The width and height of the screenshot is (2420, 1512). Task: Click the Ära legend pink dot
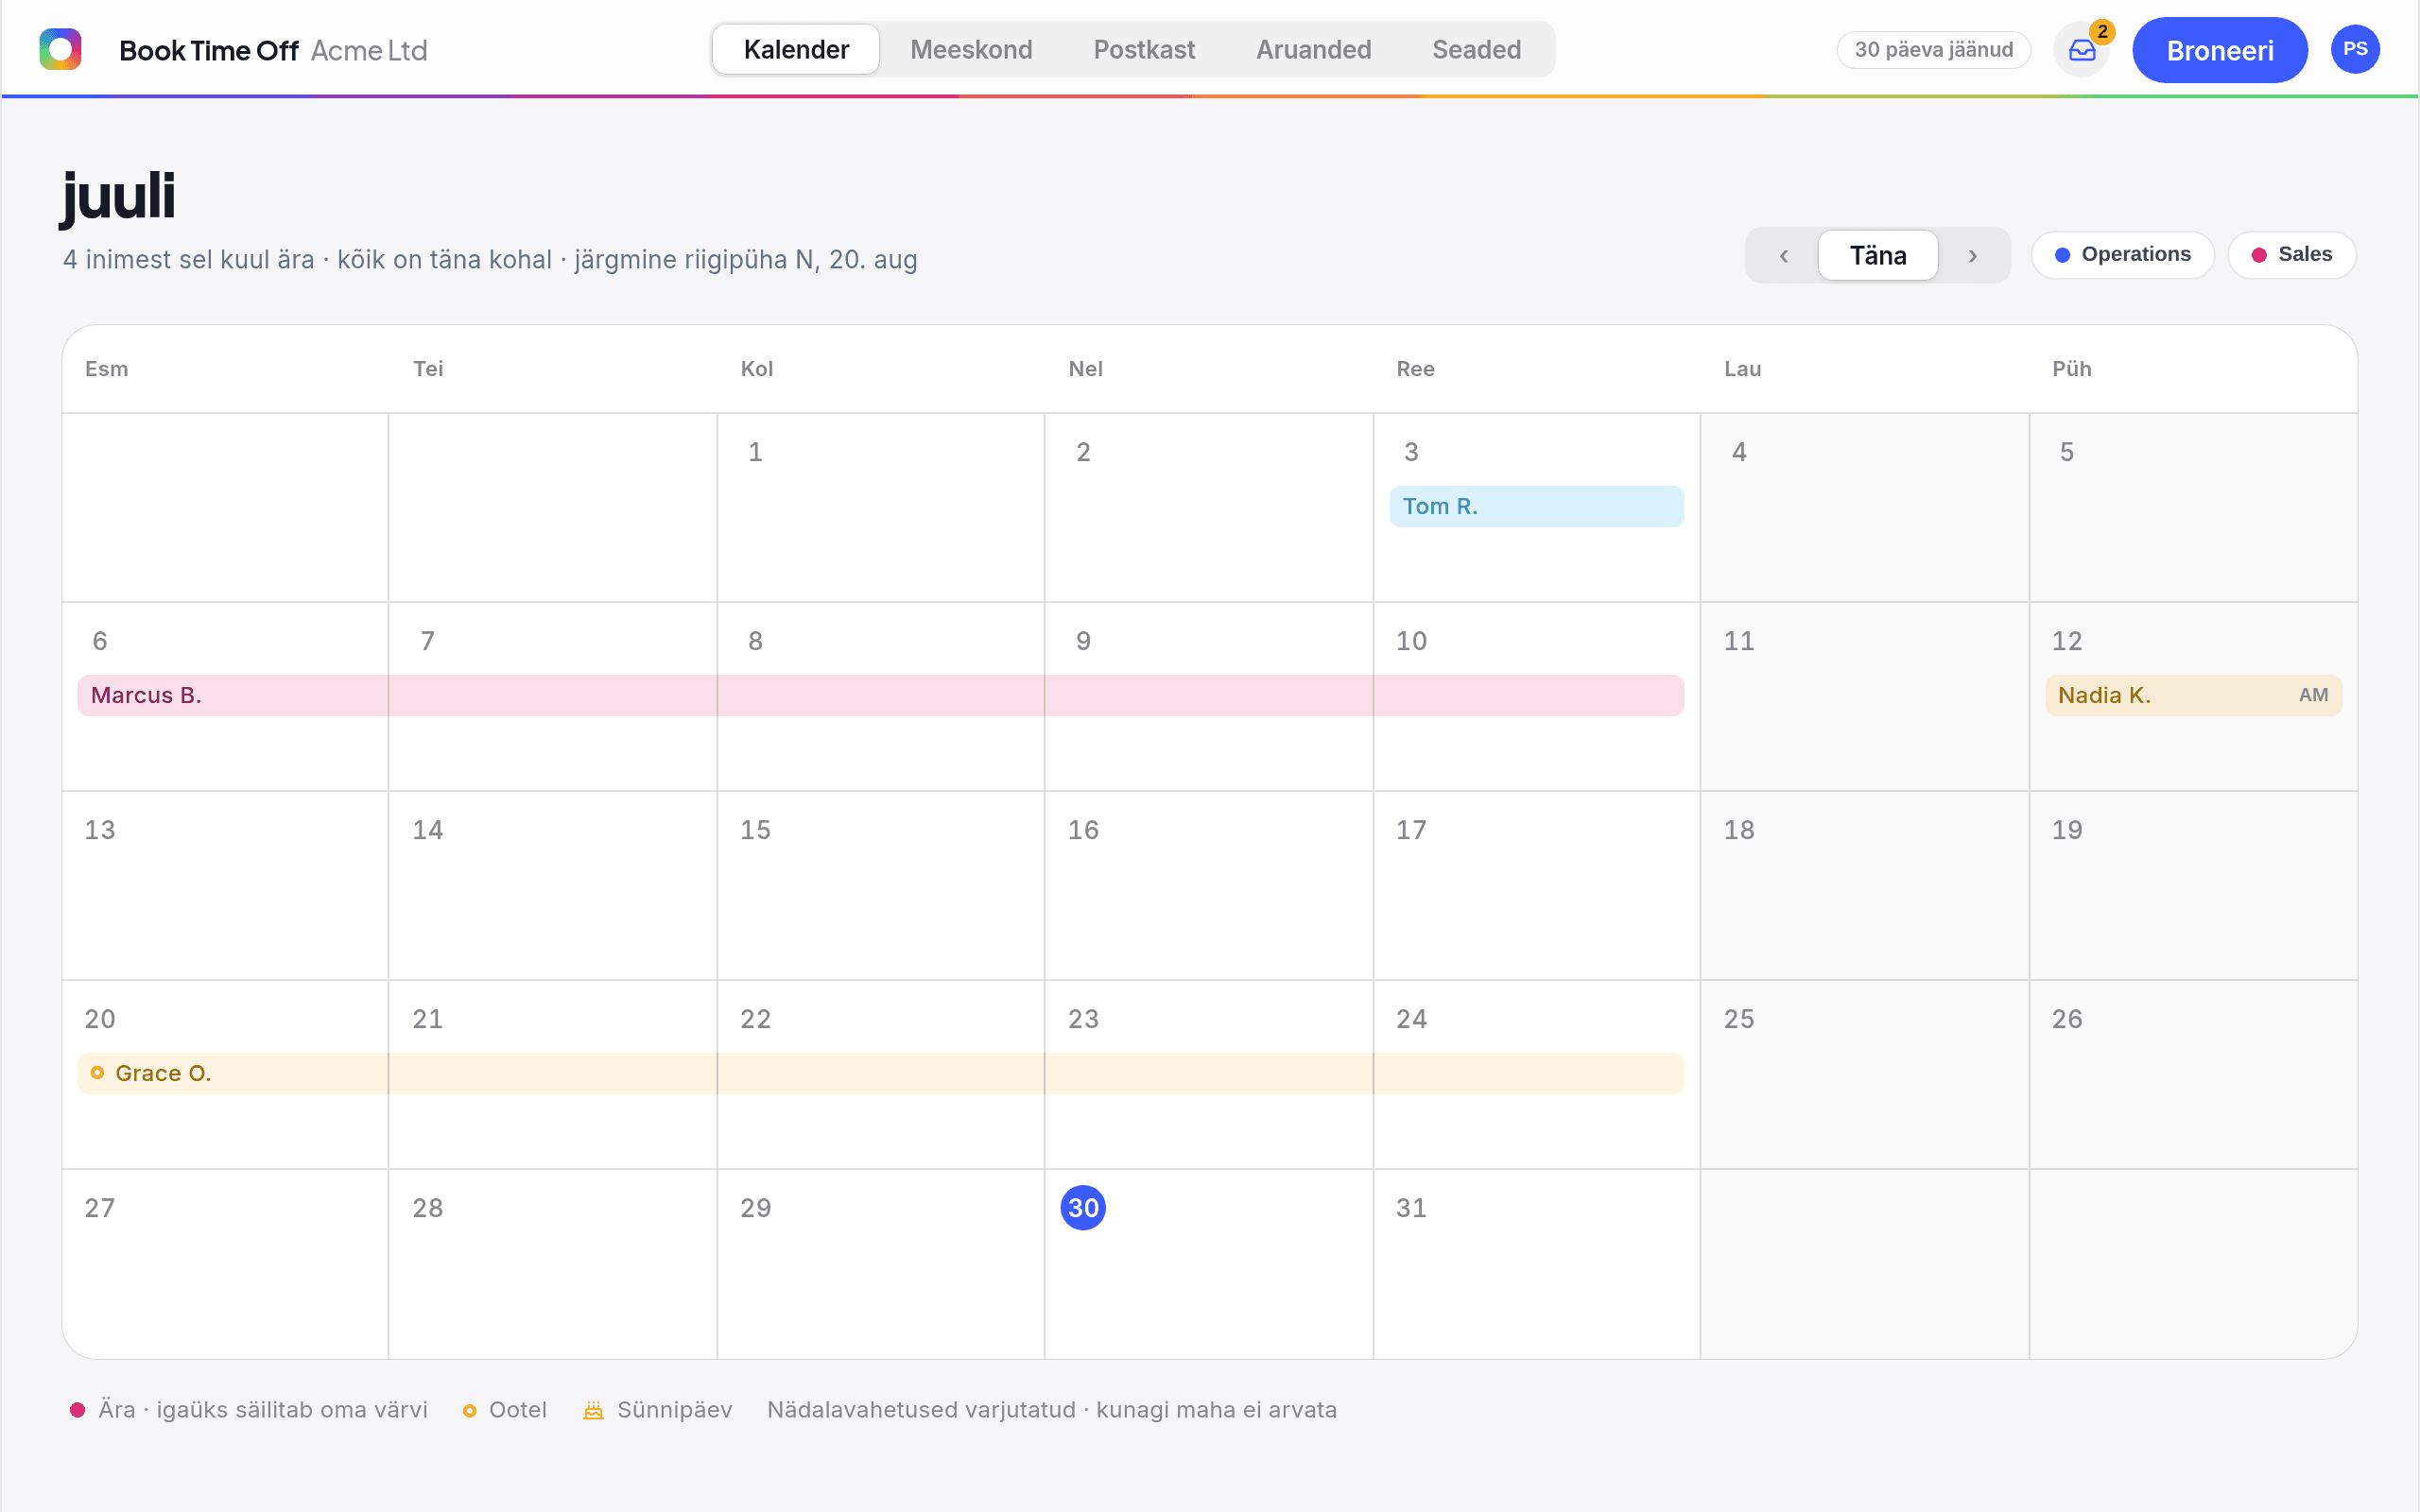pyautogui.click(x=77, y=1410)
